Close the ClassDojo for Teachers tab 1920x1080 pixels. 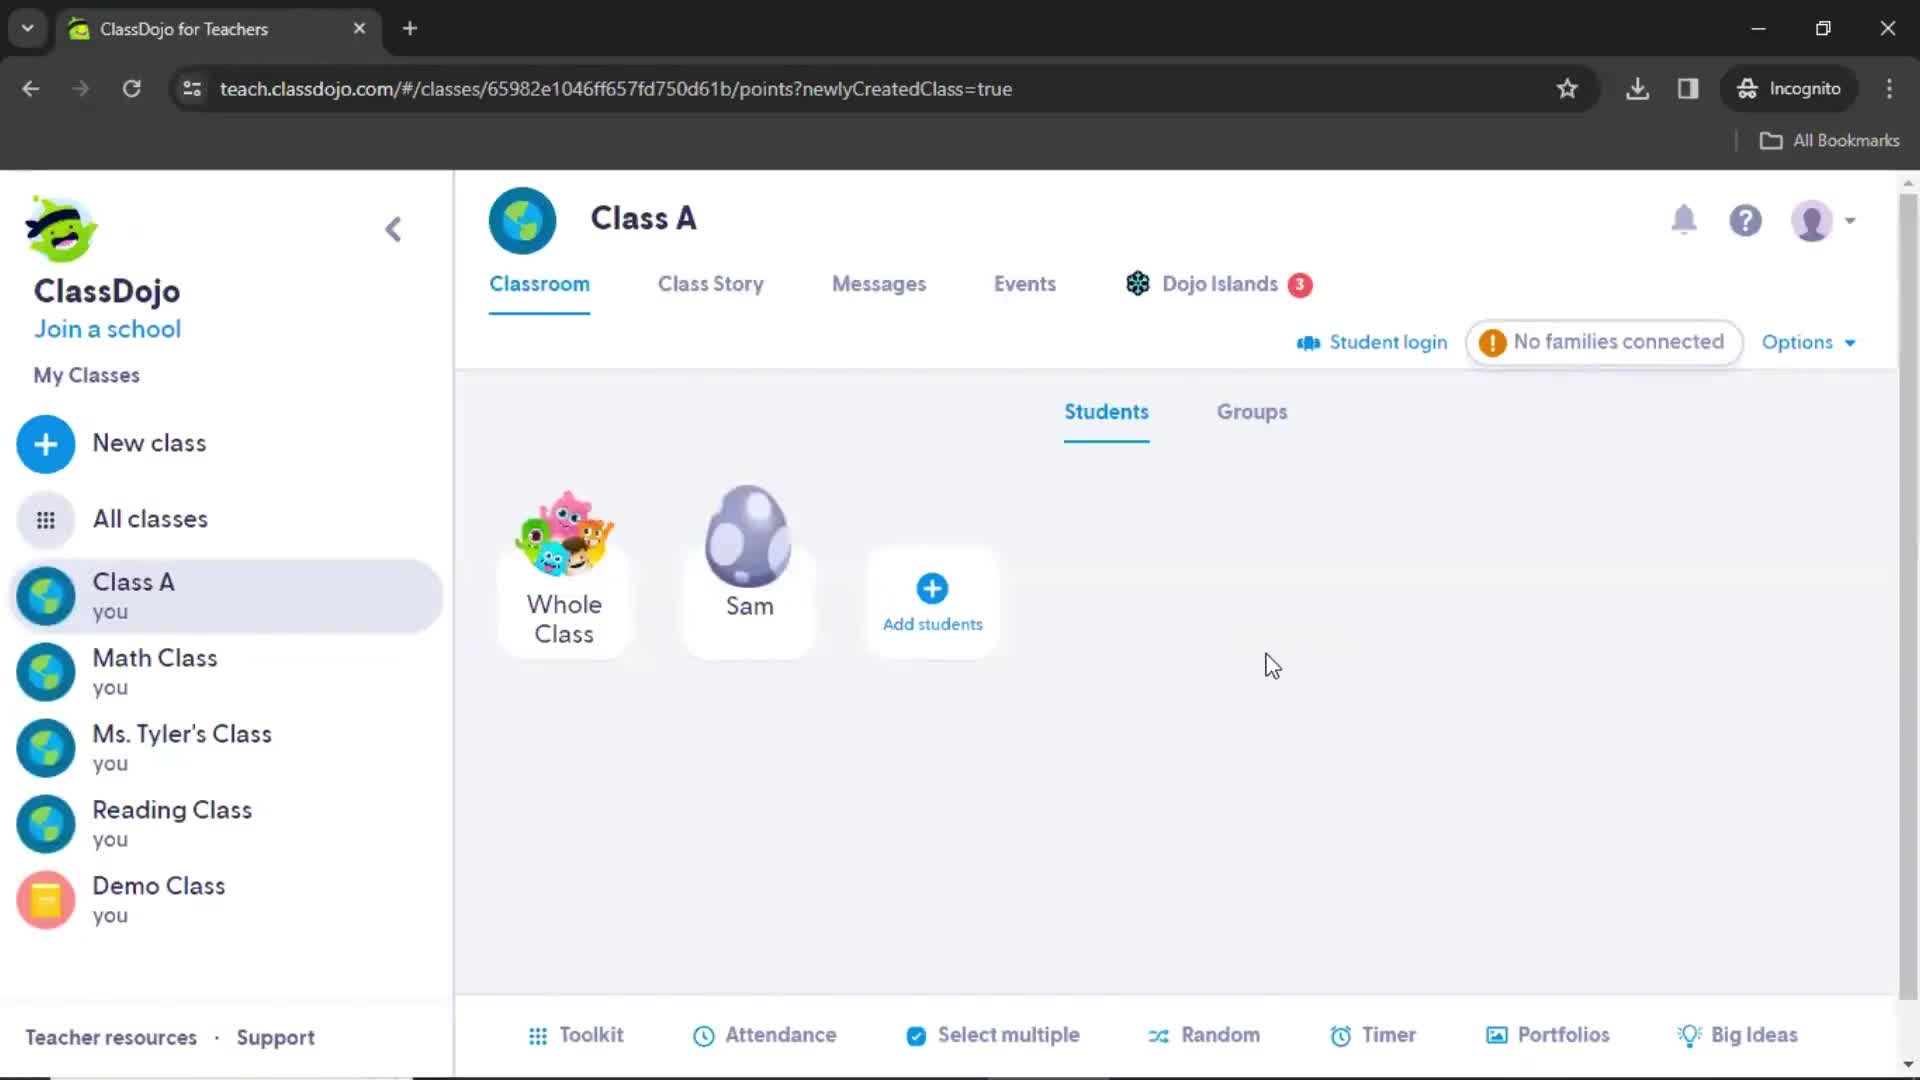pos(359,29)
